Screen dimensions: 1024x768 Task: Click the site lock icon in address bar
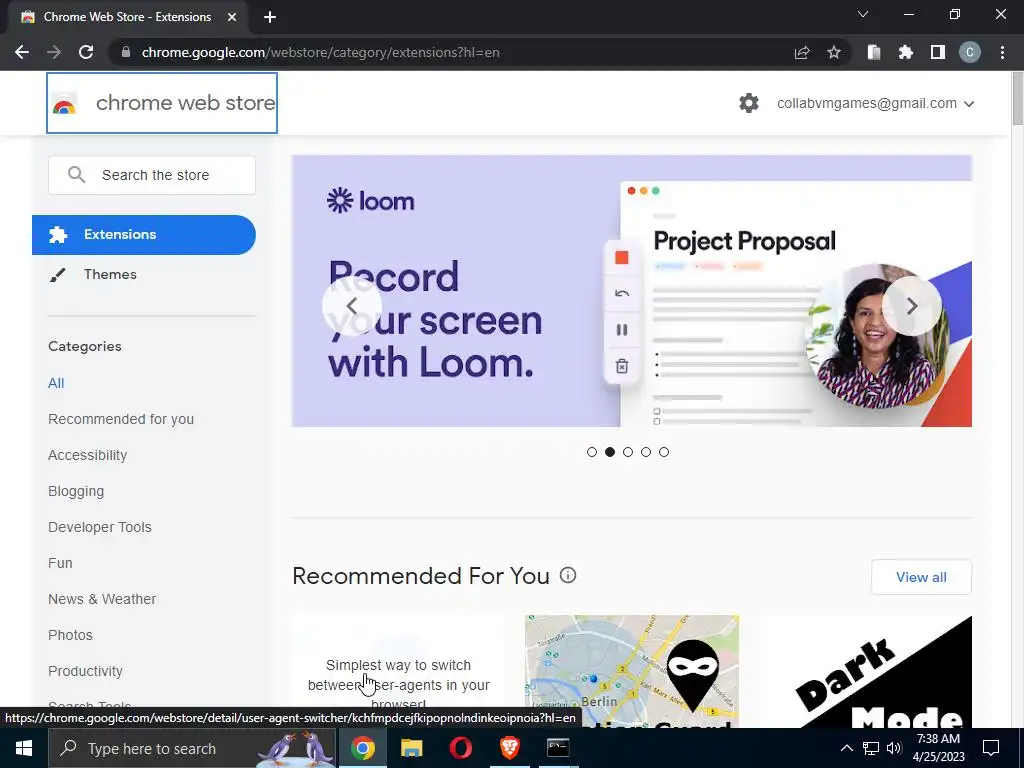[127, 52]
